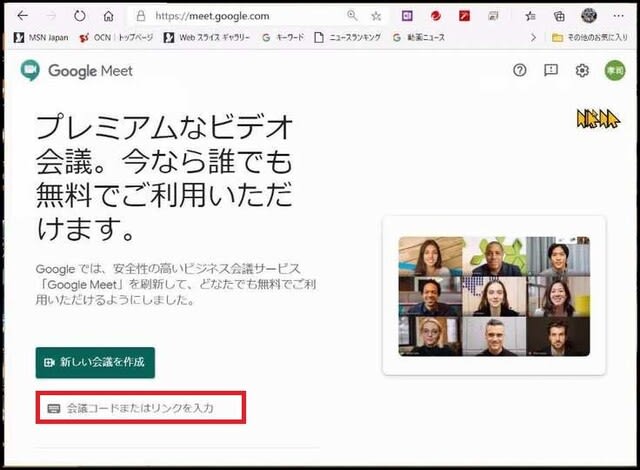Open the OCN トップページ bookmark
Screen dimensions: 640x470
pyautogui.click(x=116, y=38)
